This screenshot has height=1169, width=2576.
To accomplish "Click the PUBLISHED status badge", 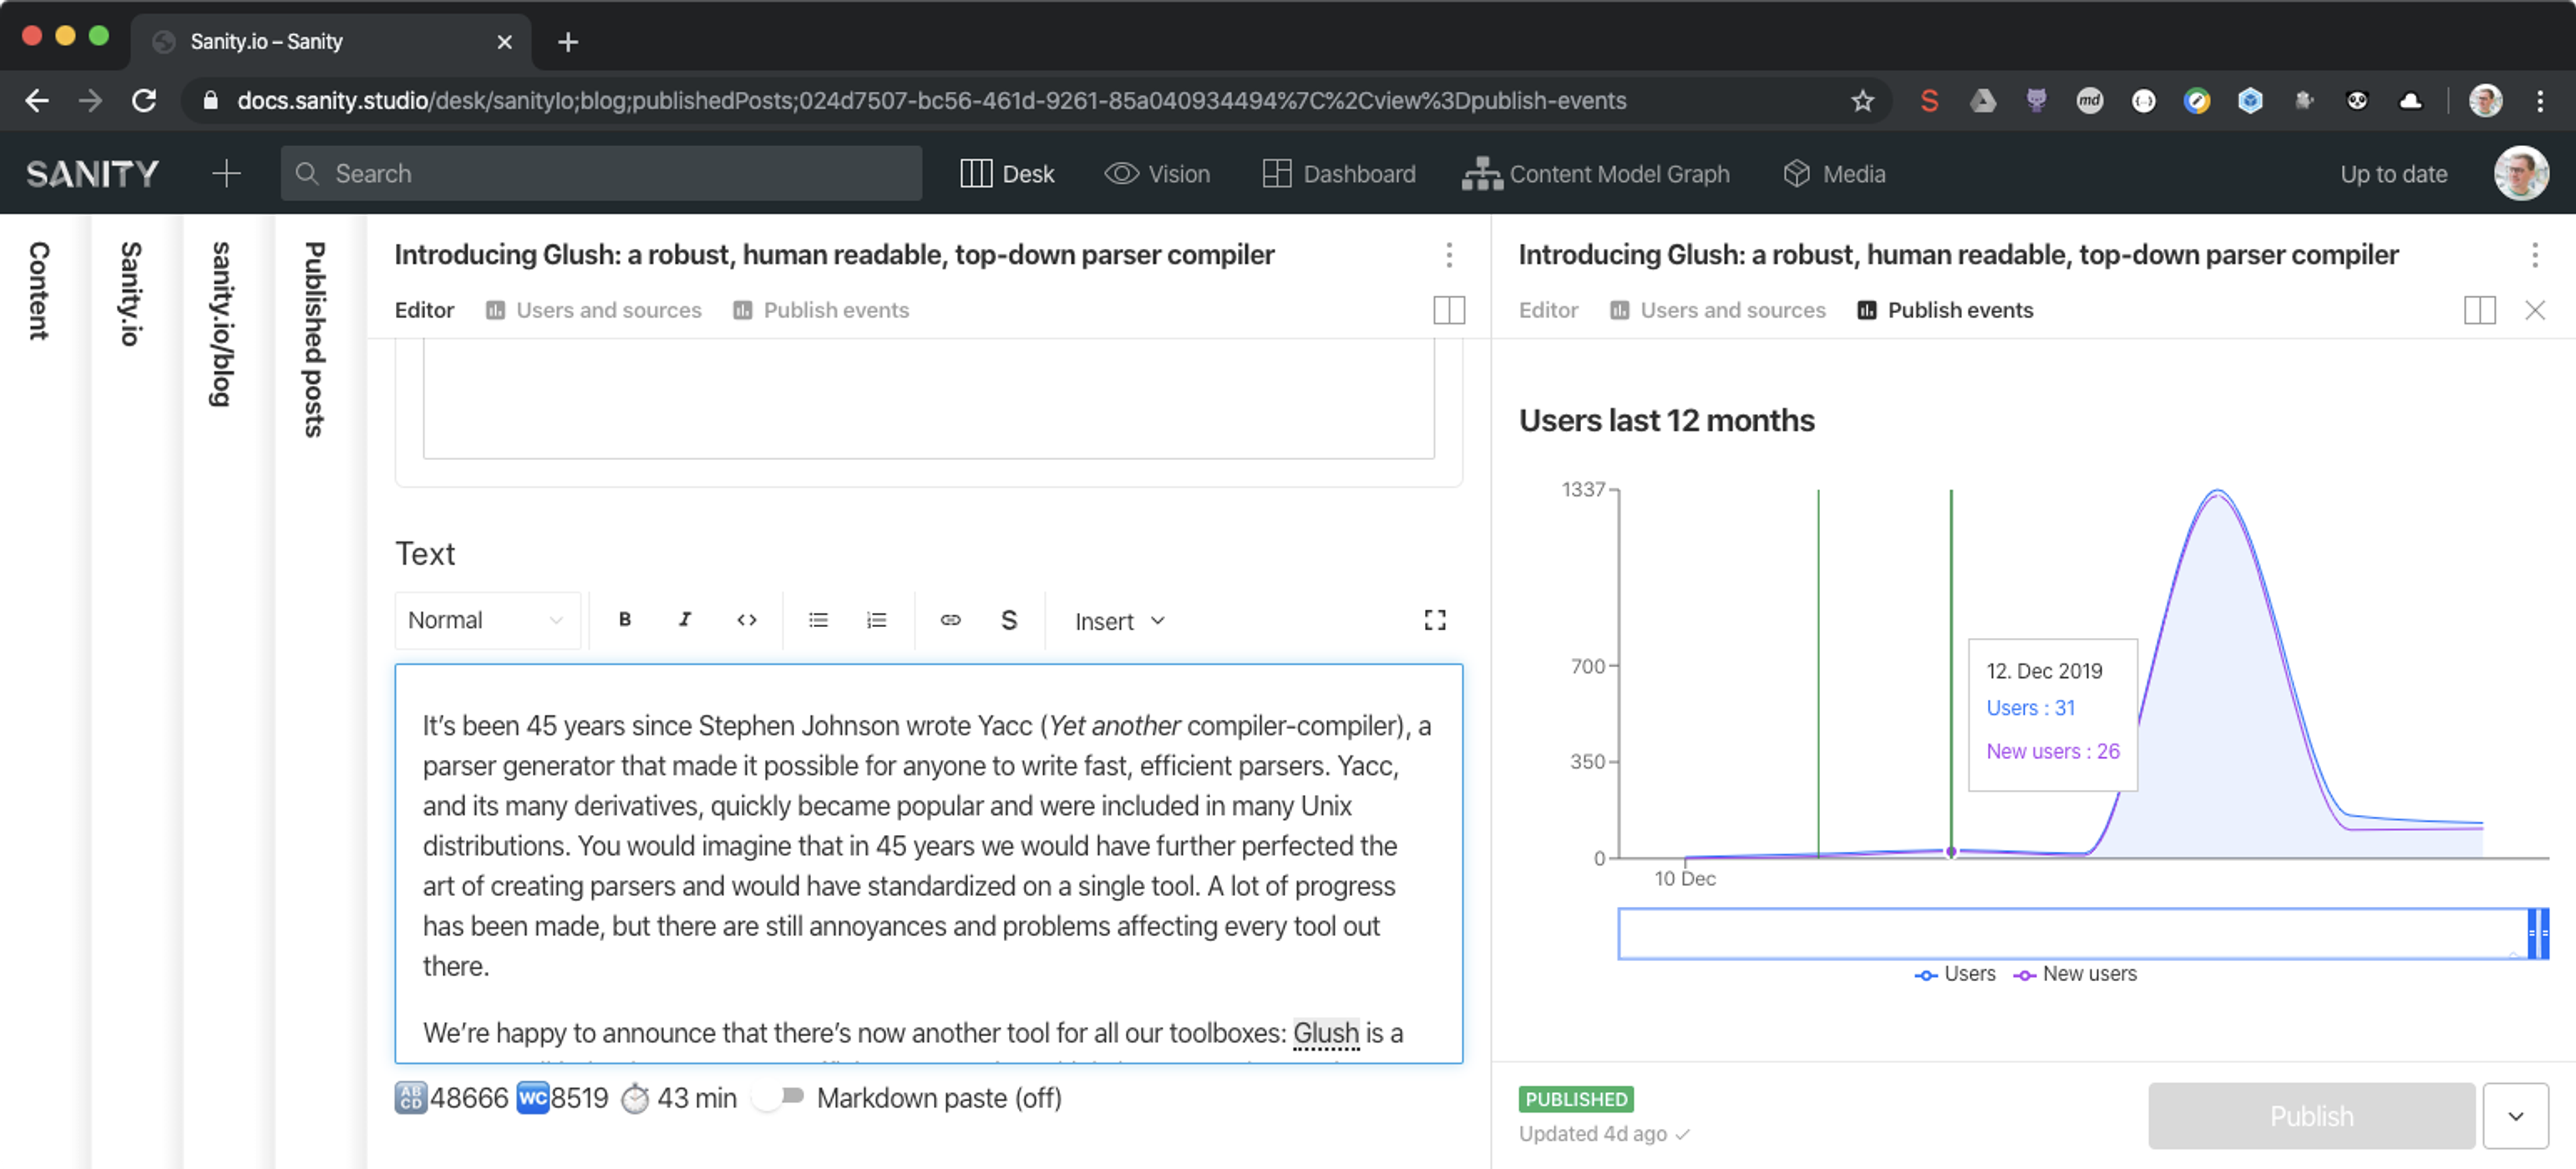I will [1576, 1099].
